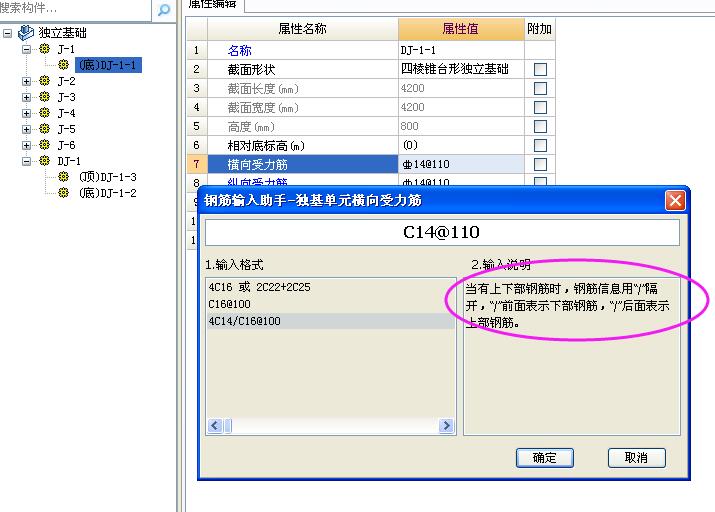715x512 pixels.
Task: Expand the J-6 tree node
Action: click(26, 145)
